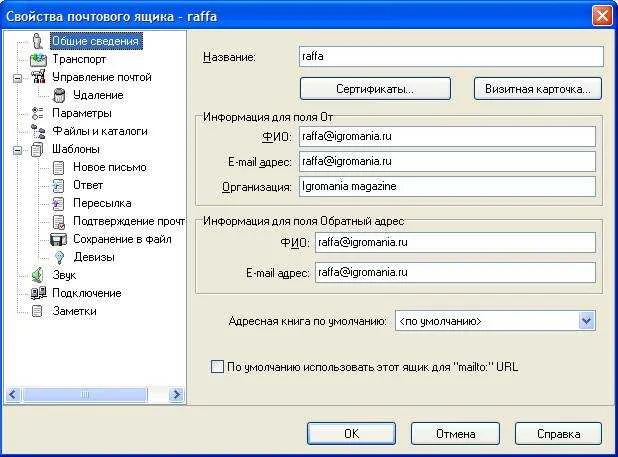Click the person icon beside Общие сведения
This screenshot has width=618, height=457.
click(x=37, y=41)
